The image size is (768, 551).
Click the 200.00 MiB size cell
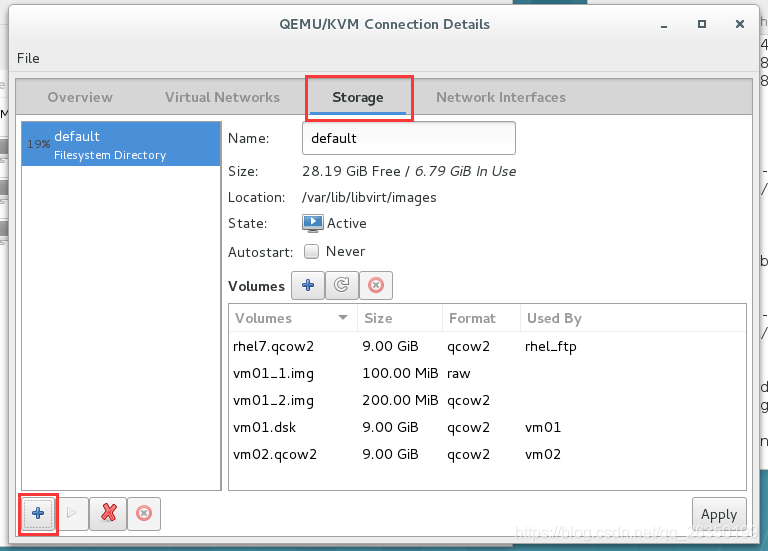(400, 400)
